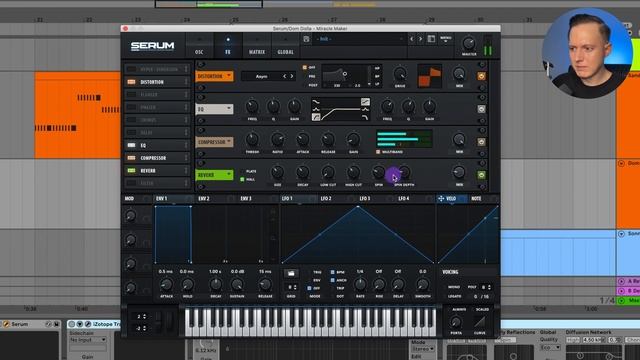This screenshot has height=360, width=640.
Task: Select Hall reverb type
Action: pos(248,179)
